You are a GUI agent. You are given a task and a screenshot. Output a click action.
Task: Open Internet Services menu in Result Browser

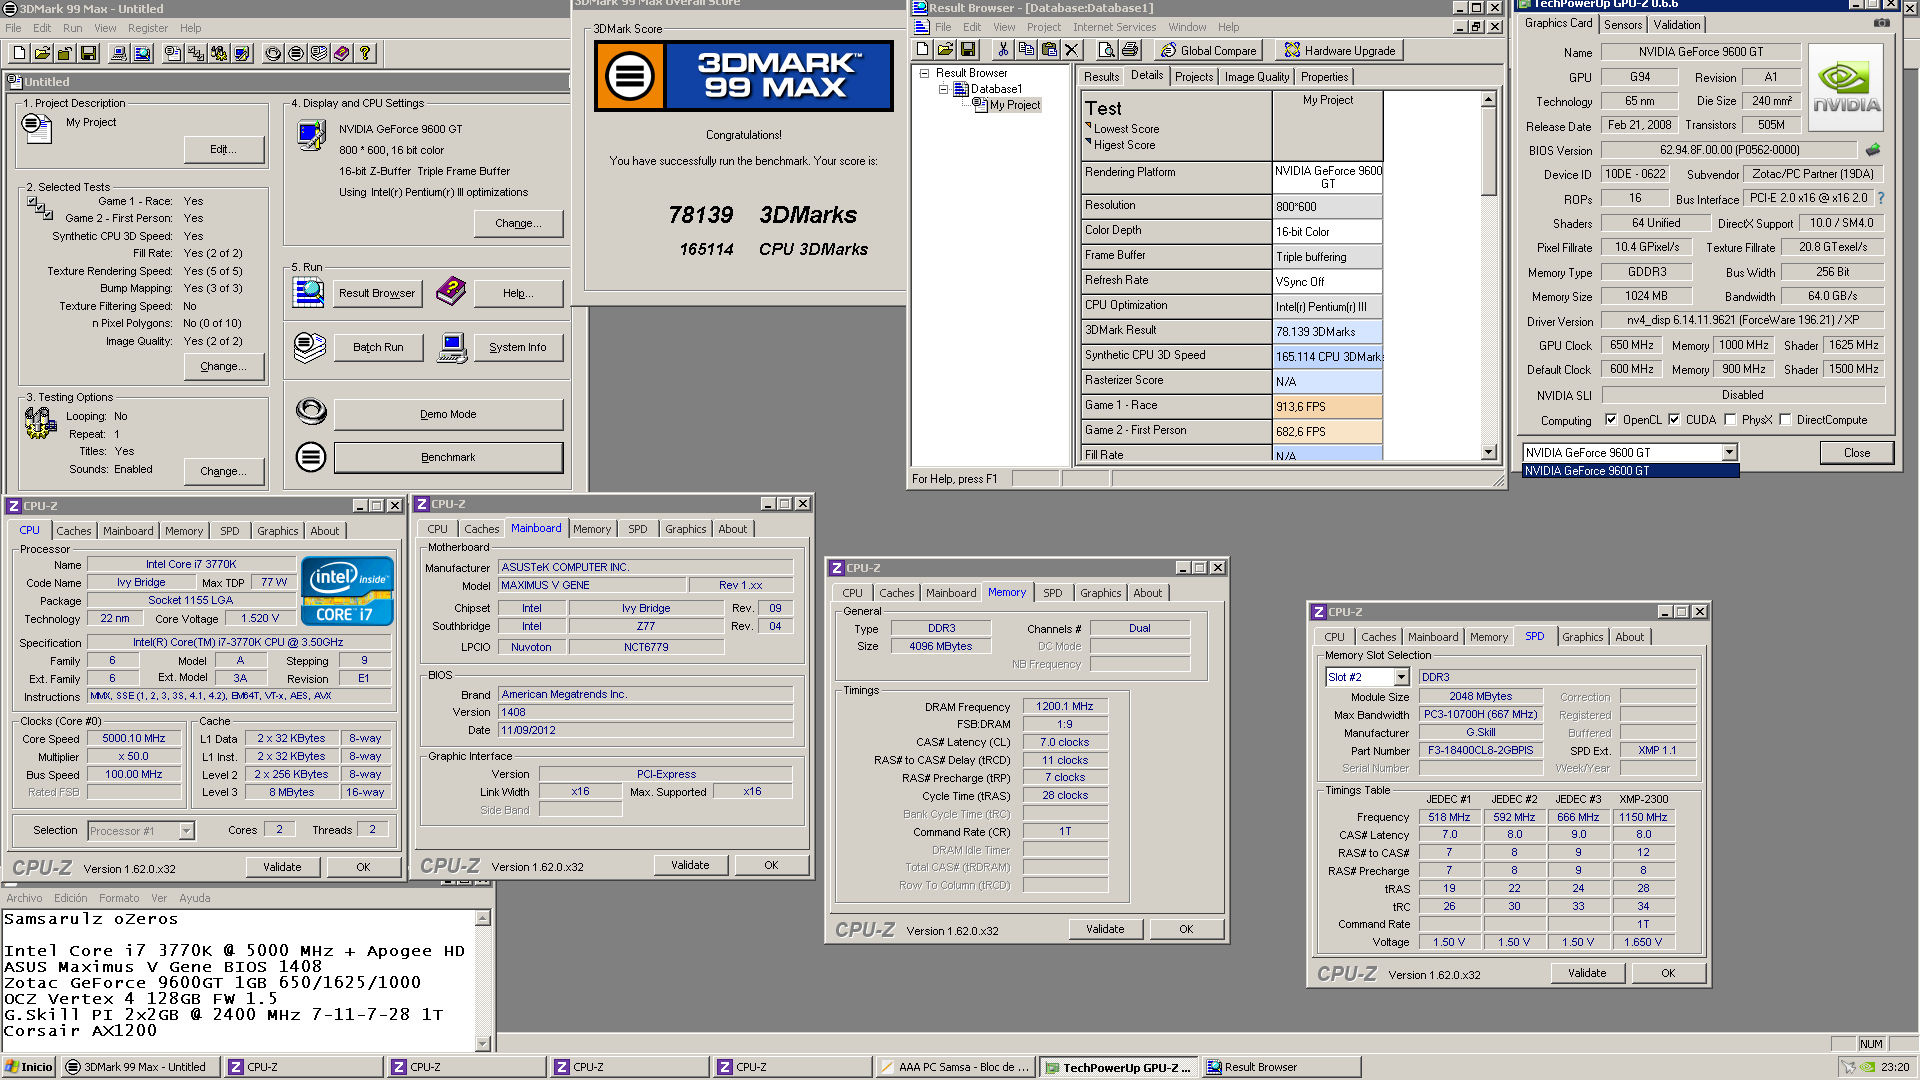point(1114,27)
